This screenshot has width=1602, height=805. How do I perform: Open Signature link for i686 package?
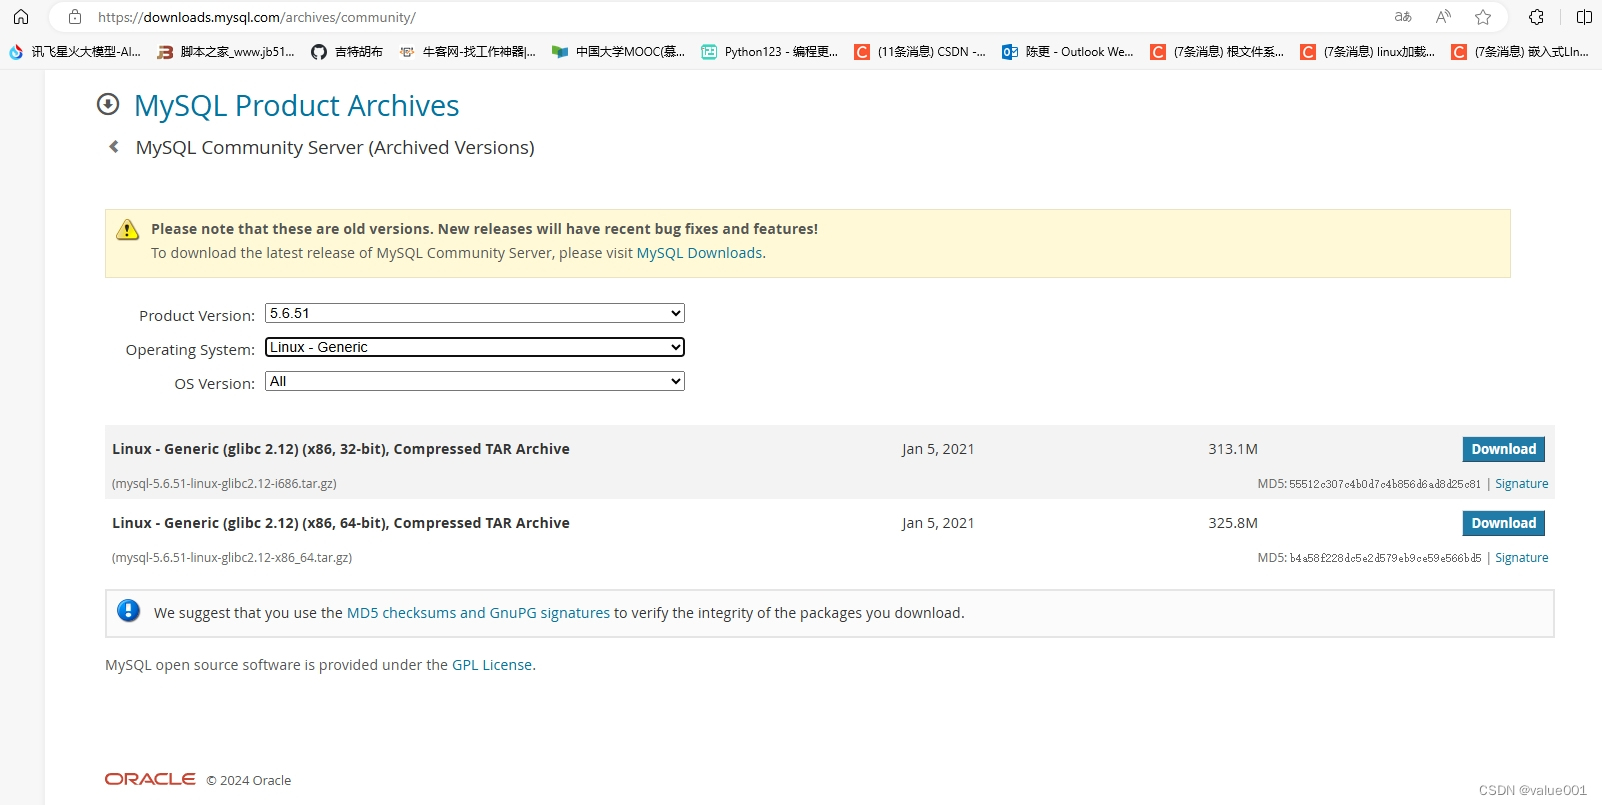[1521, 484]
